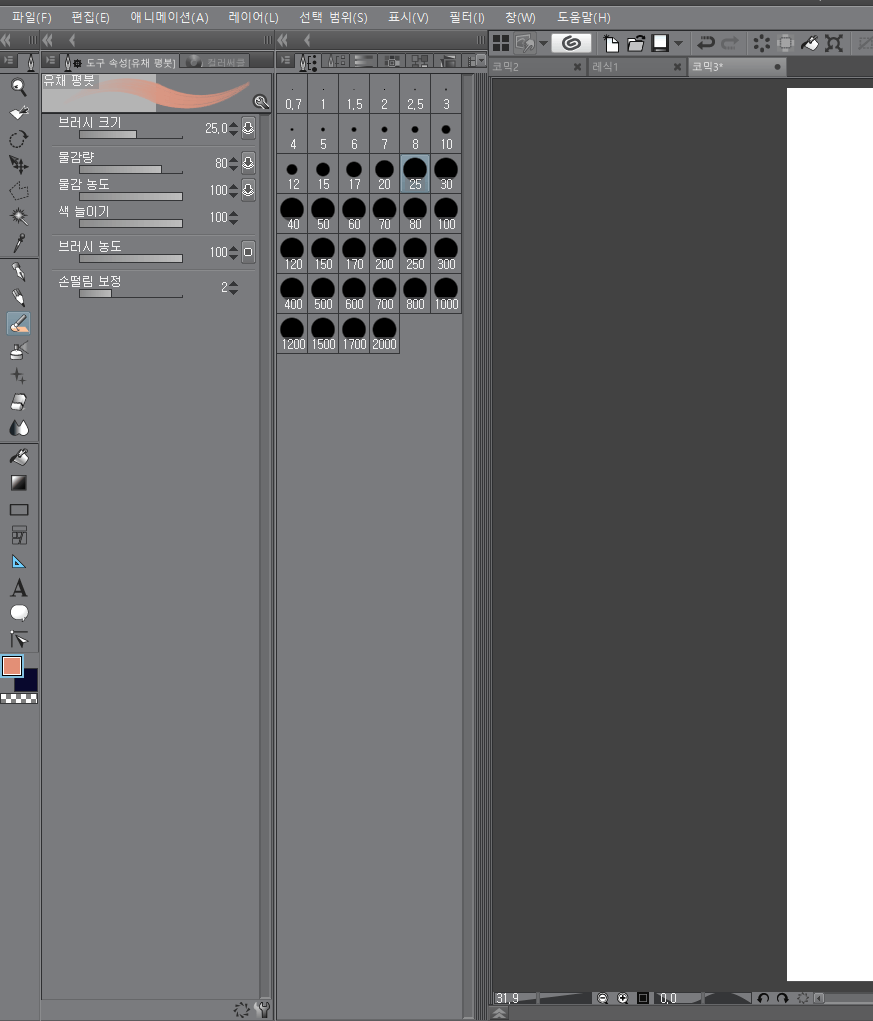Close the 코믹2 tab
This screenshot has width=873, height=1021.
point(577,66)
